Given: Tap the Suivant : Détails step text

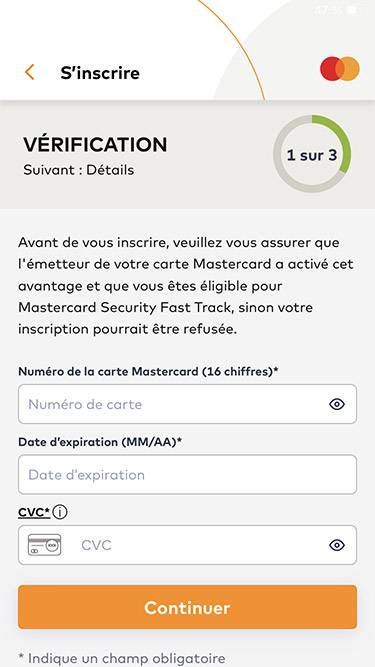Looking at the screenshot, I should pos(79,170).
